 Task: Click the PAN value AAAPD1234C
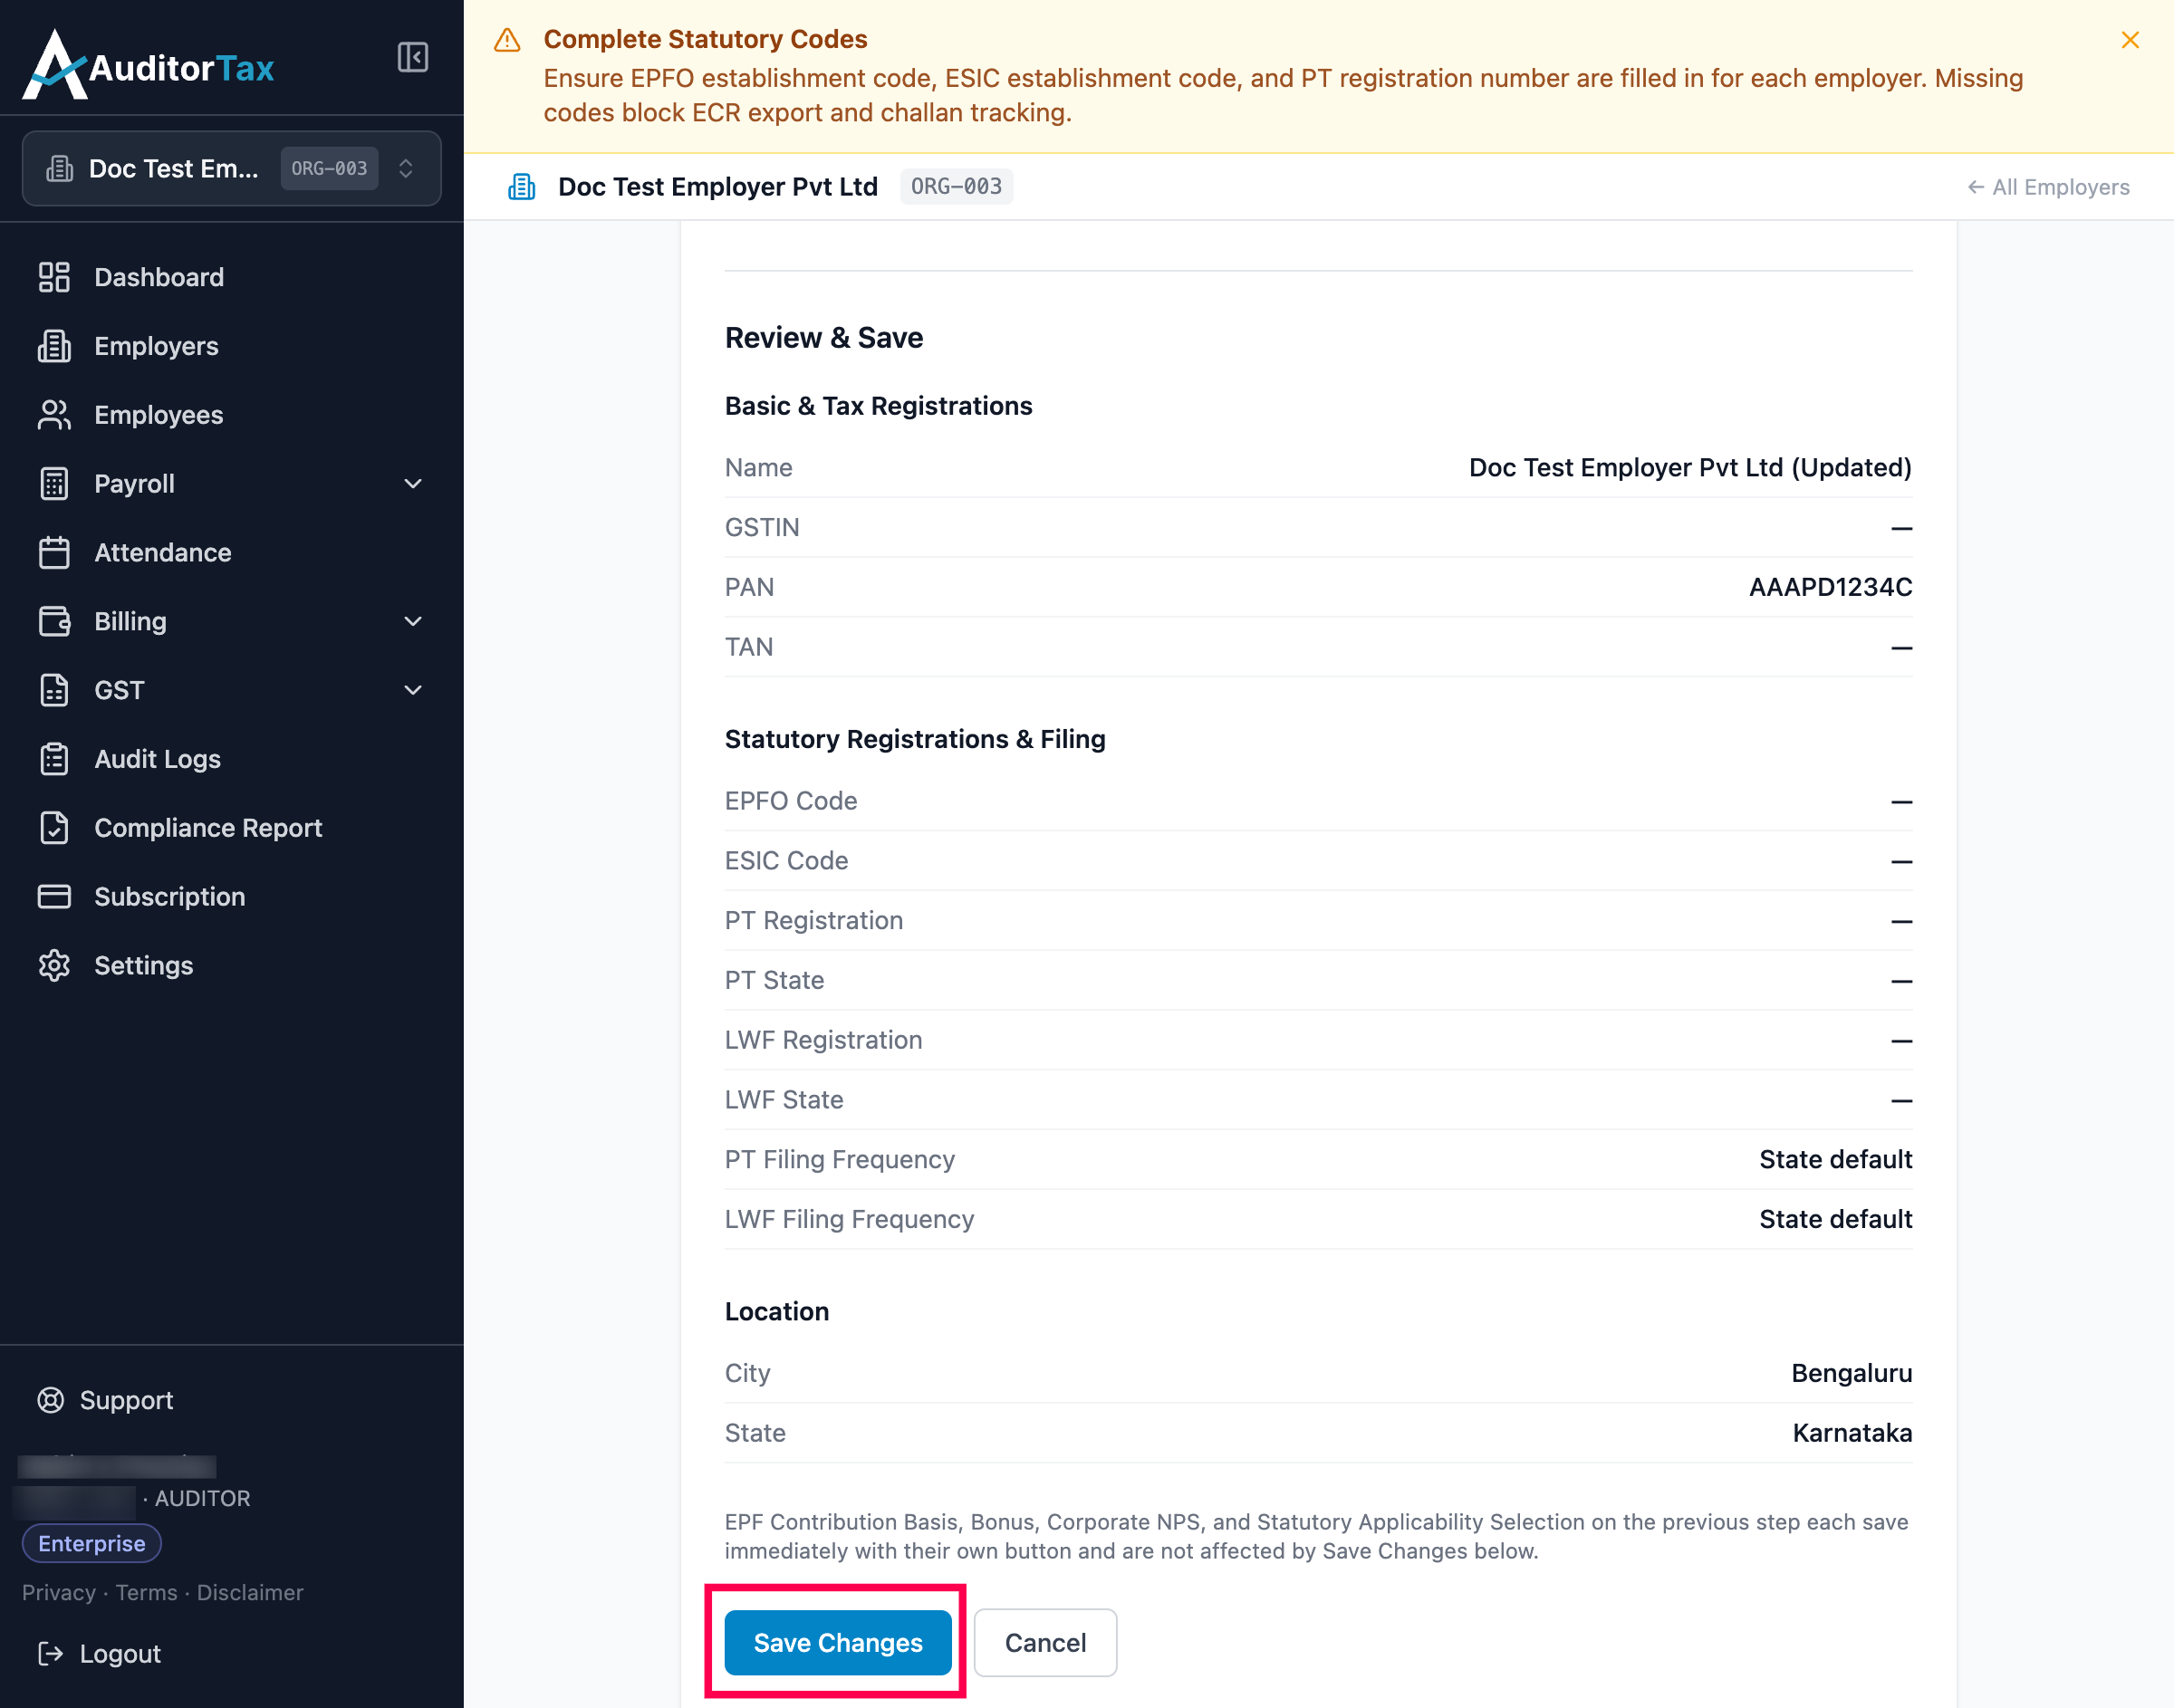pyautogui.click(x=1830, y=587)
